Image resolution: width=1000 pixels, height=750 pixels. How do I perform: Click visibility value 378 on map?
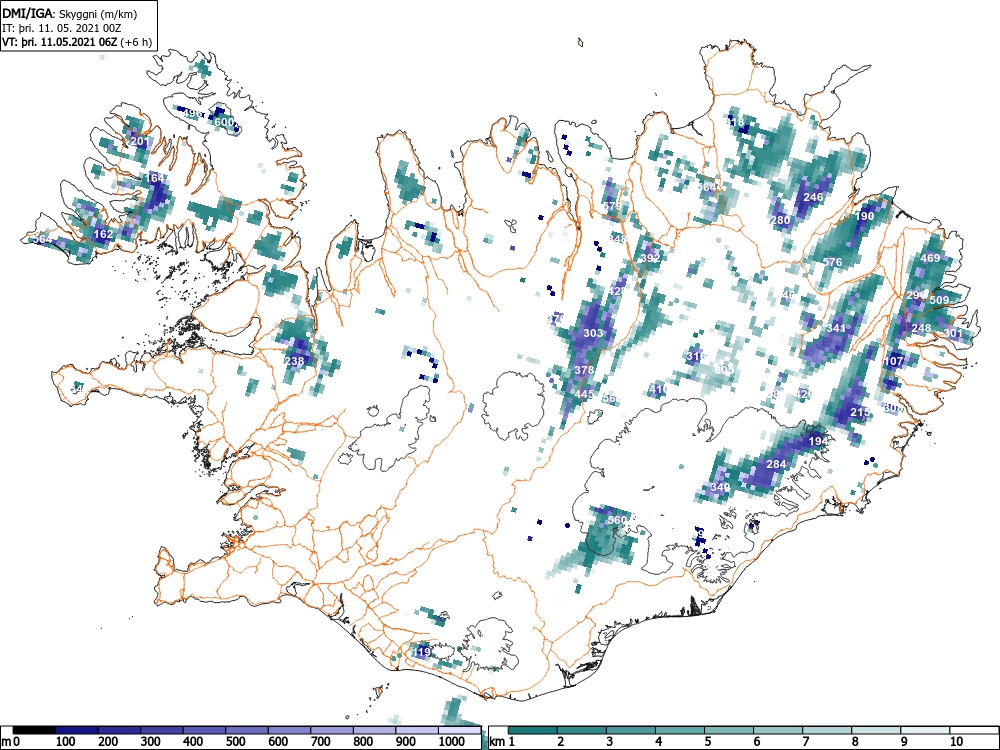pyautogui.click(x=584, y=370)
